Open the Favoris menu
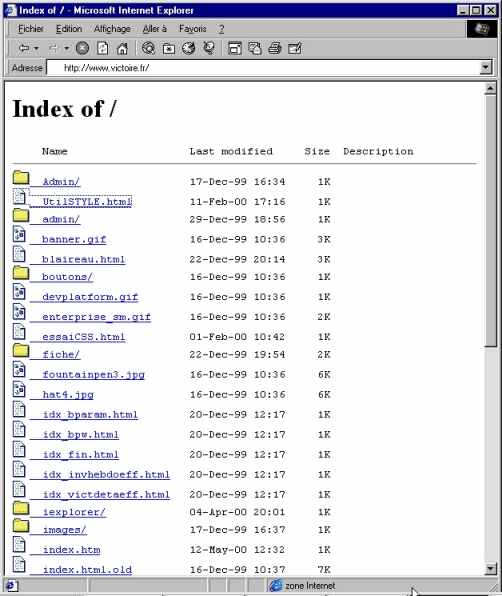 (193, 29)
